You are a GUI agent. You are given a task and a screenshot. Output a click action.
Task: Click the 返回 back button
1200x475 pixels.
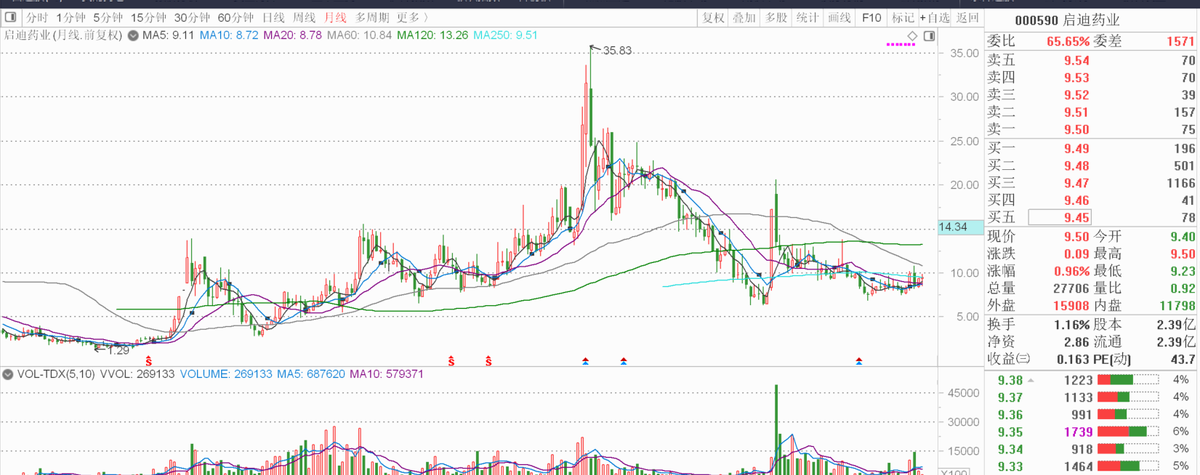coord(967,18)
